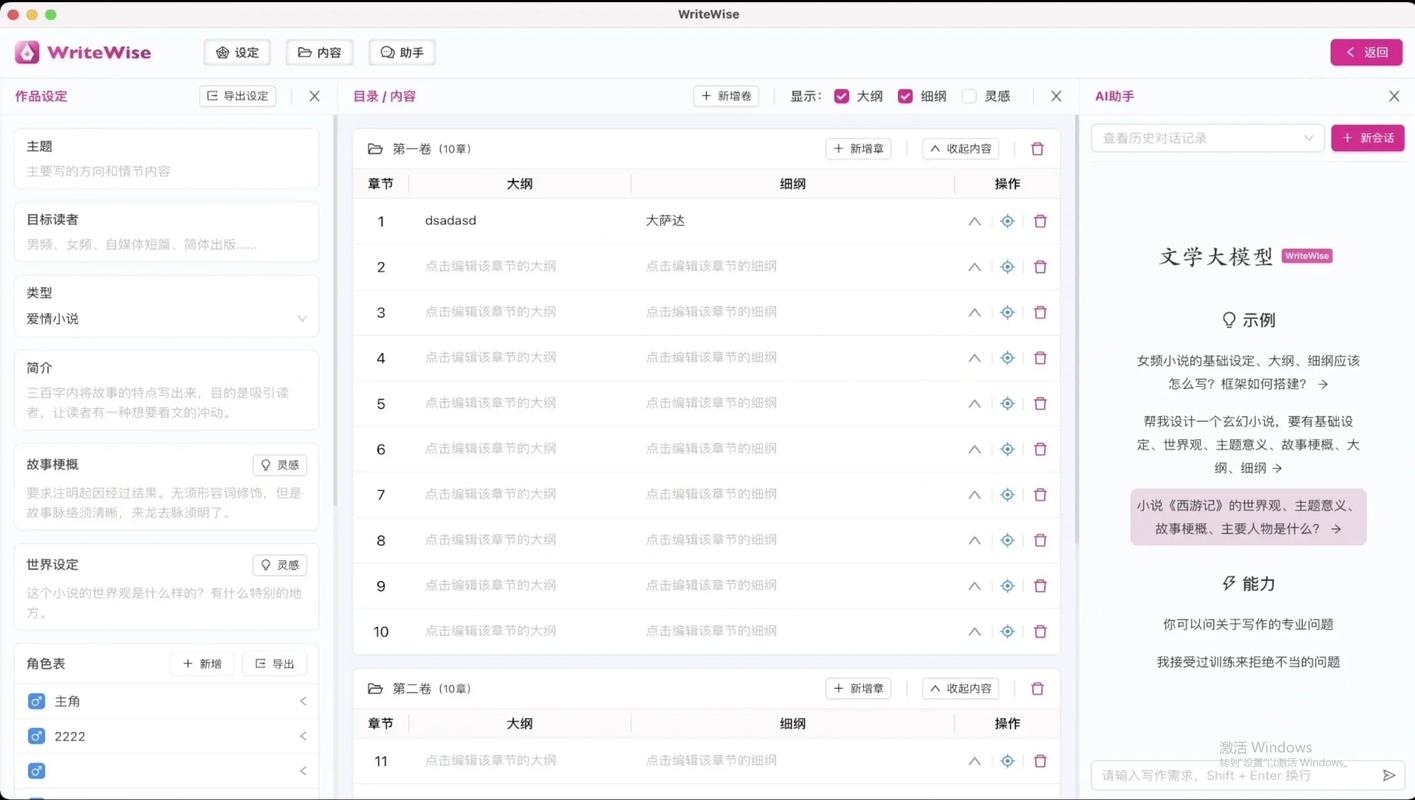
Task: Delete 第二卷 with trash icon
Action: tap(1037, 689)
